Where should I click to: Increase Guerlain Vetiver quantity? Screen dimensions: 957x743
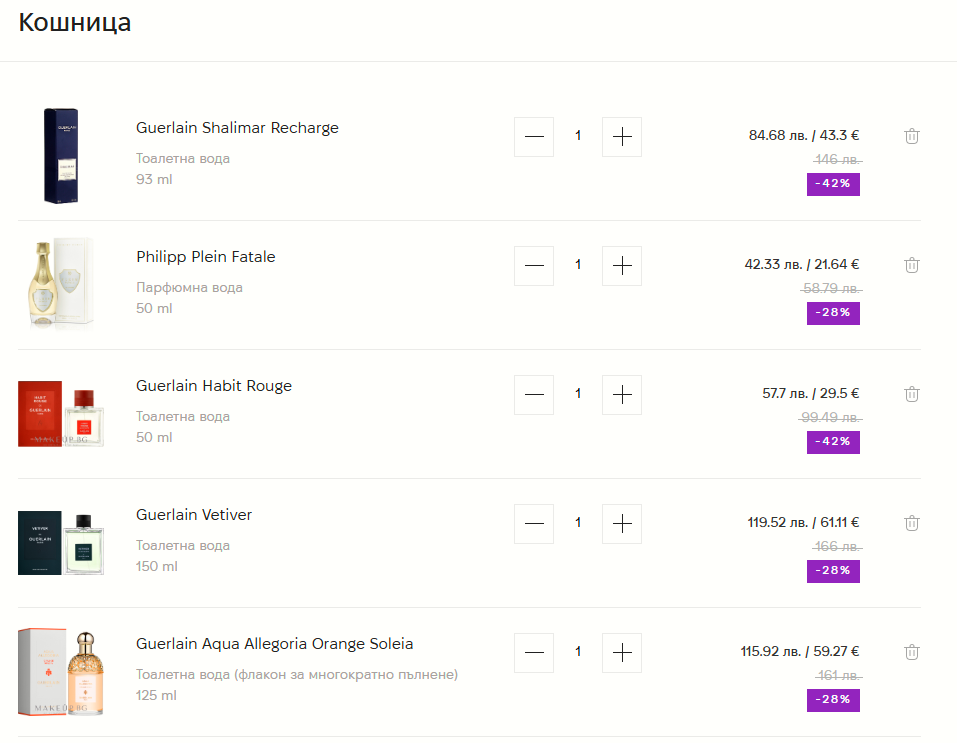tap(622, 524)
